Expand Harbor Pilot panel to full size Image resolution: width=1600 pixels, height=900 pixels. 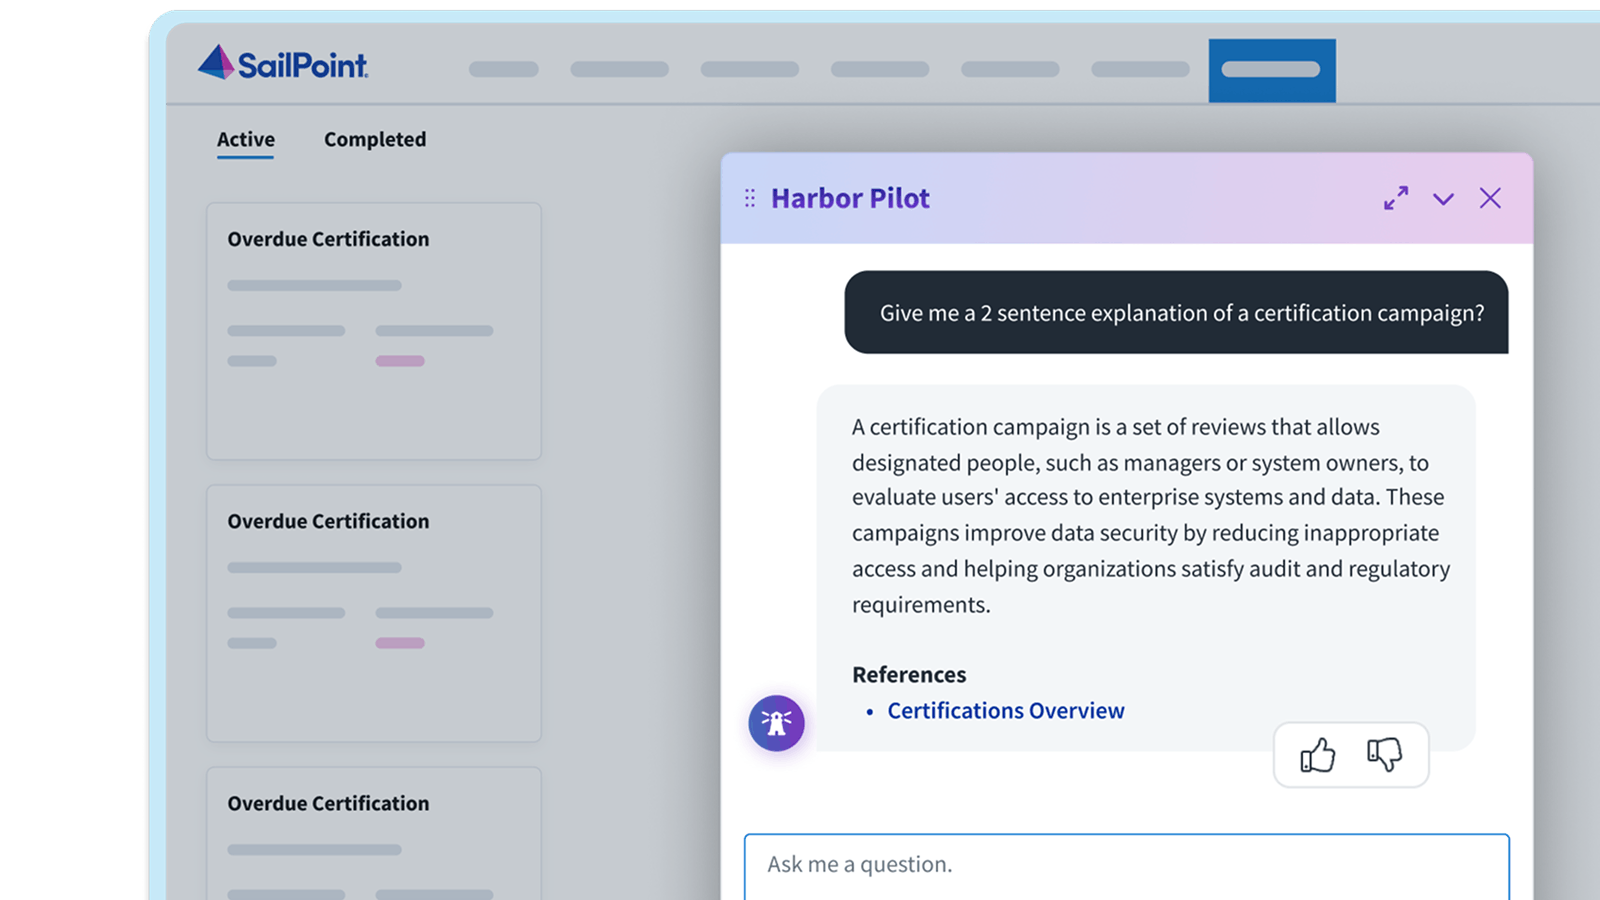click(x=1396, y=198)
